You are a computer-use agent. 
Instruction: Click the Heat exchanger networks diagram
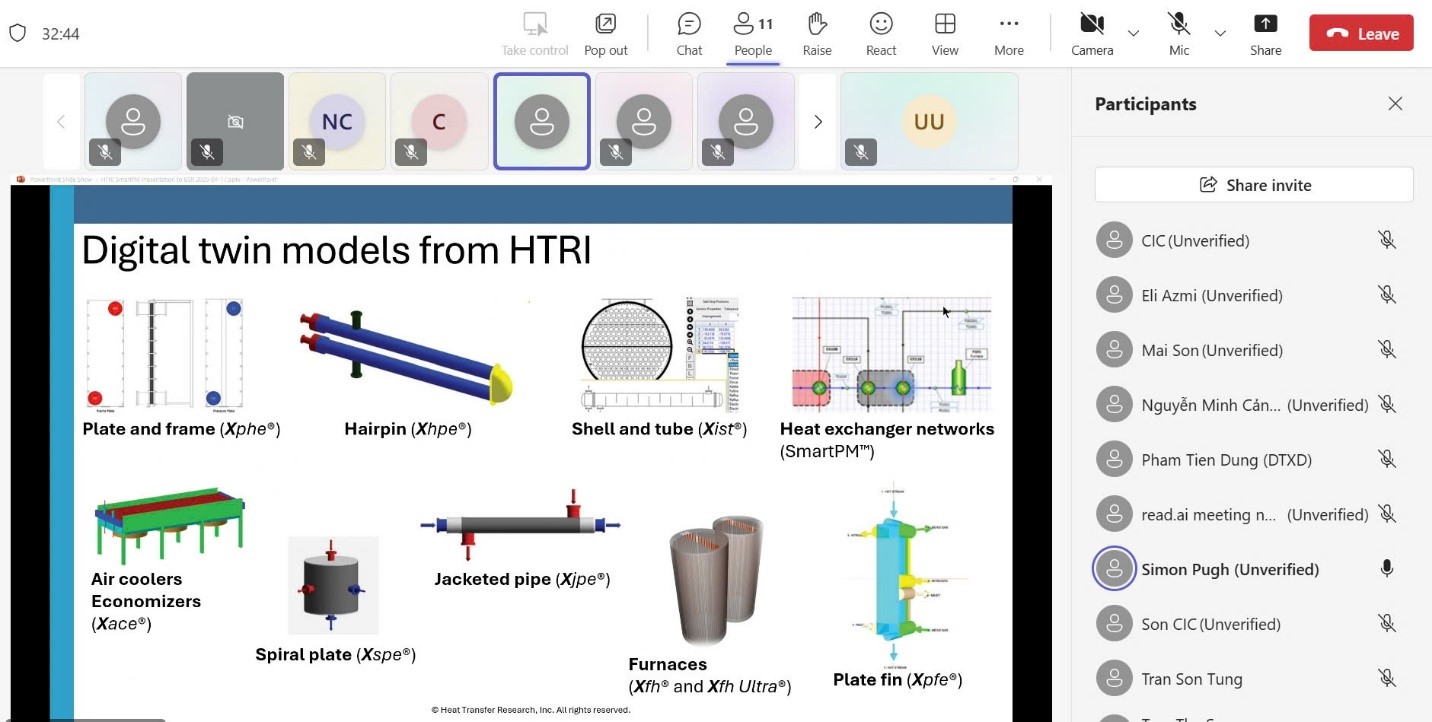891,354
